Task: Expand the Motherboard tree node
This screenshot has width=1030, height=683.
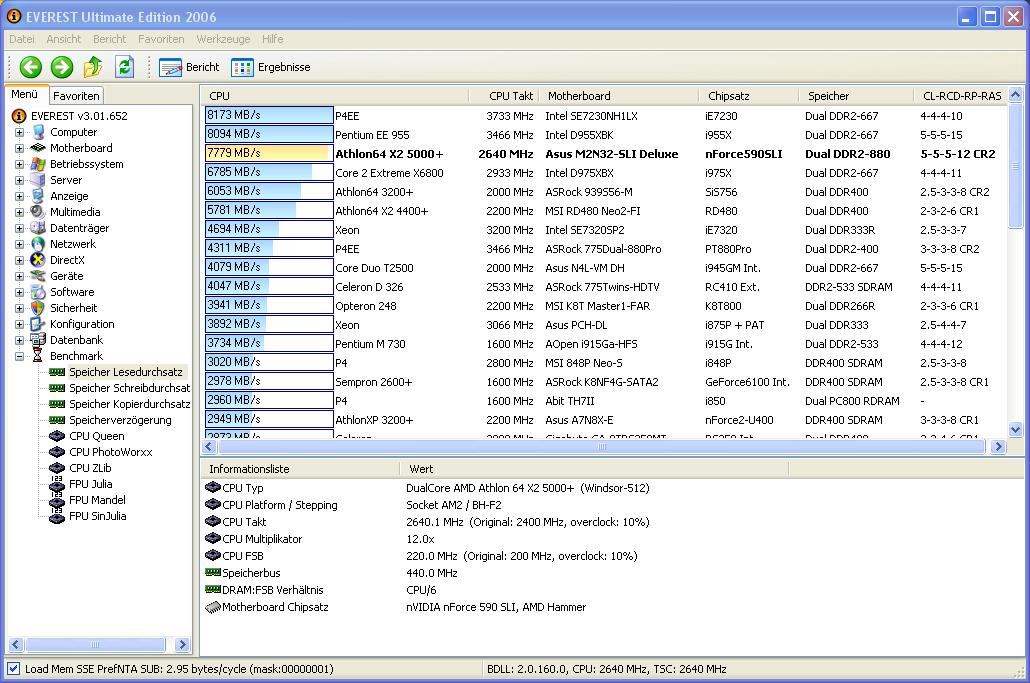Action: tap(20, 148)
